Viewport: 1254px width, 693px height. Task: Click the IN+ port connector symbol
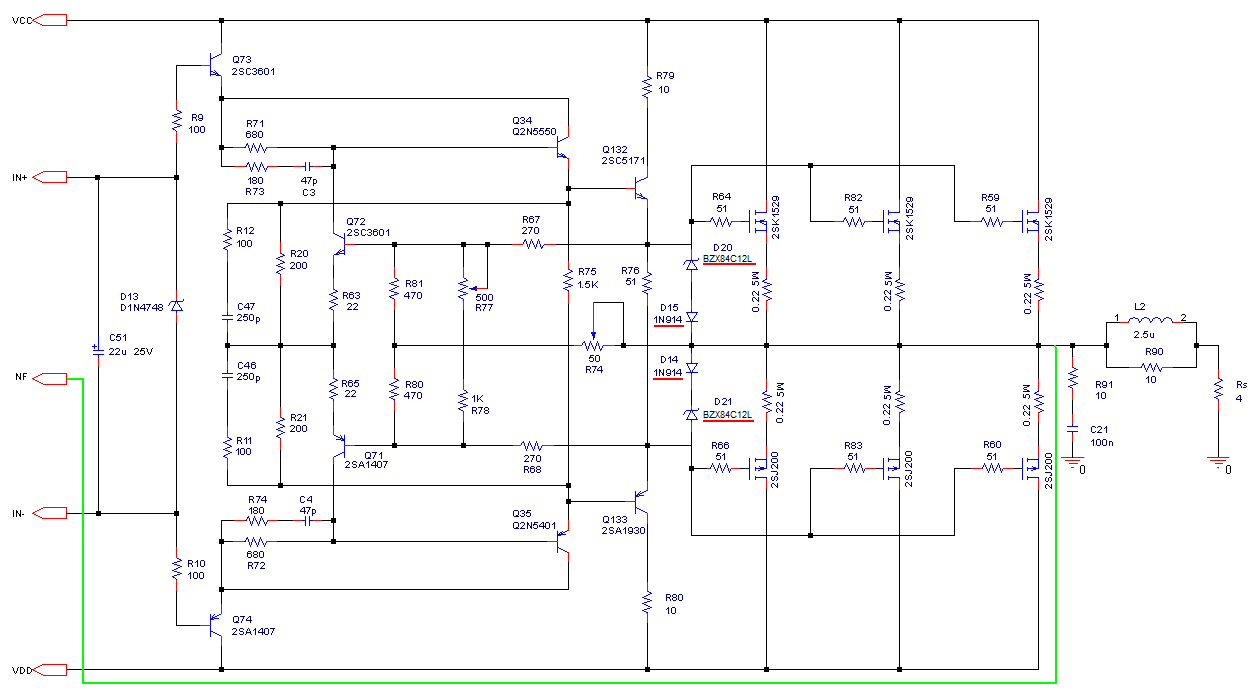[50, 177]
